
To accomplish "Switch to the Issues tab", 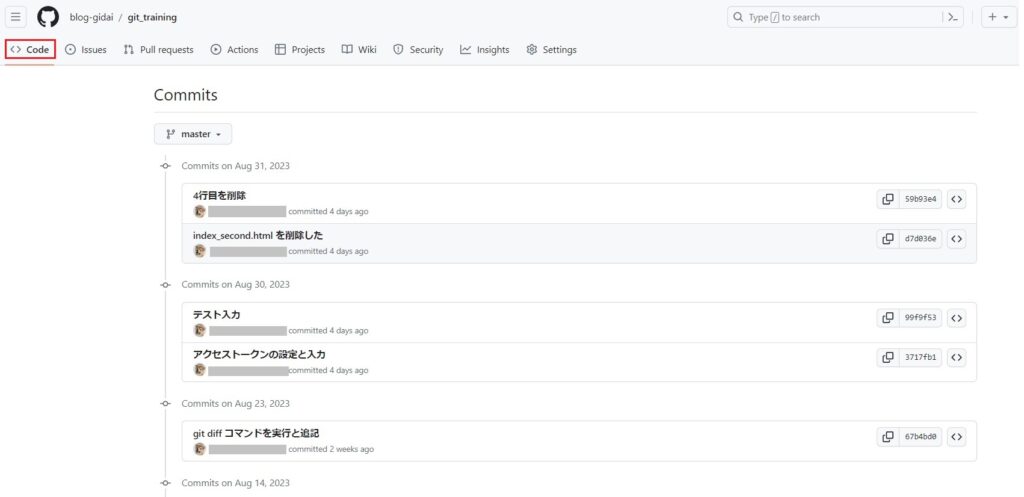I will (86, 50).
